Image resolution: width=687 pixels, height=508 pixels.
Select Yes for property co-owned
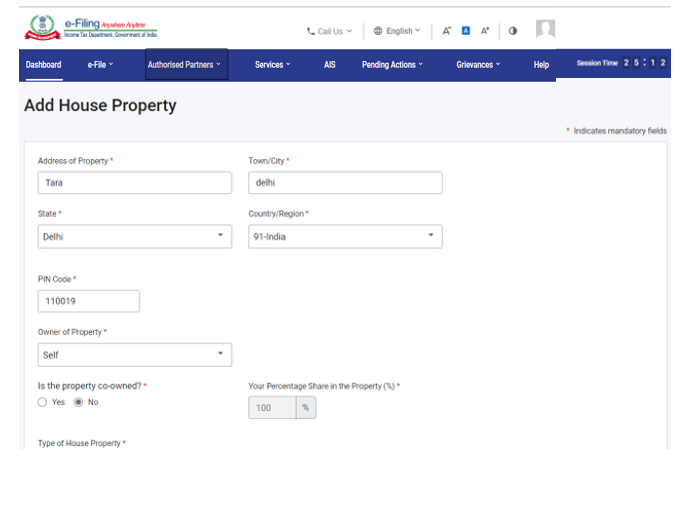coord(42,402)
